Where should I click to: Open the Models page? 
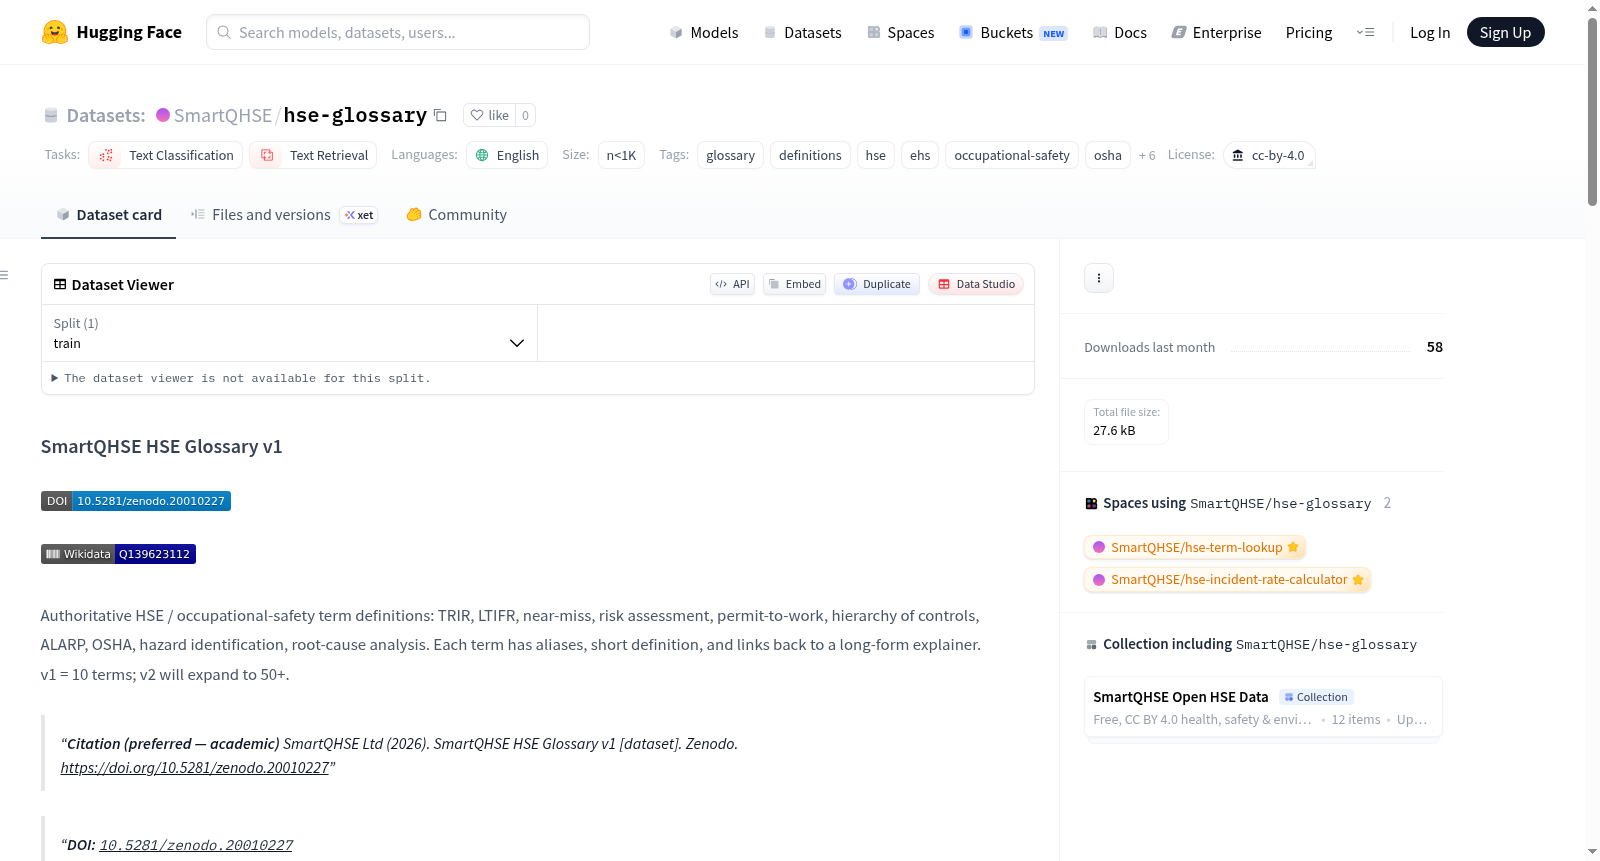[x=704, y=32]
